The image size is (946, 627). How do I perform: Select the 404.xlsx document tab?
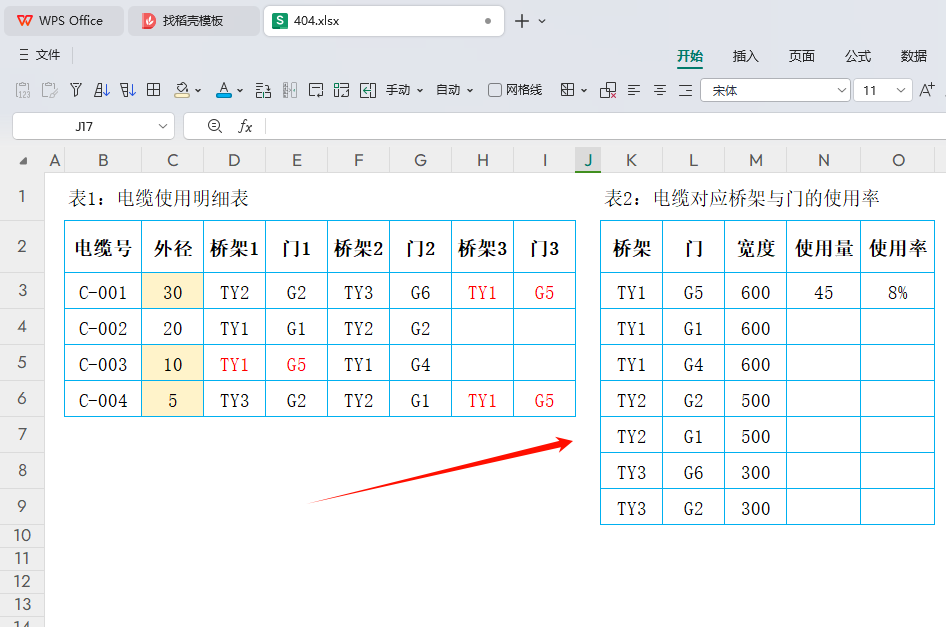[384, 21]
